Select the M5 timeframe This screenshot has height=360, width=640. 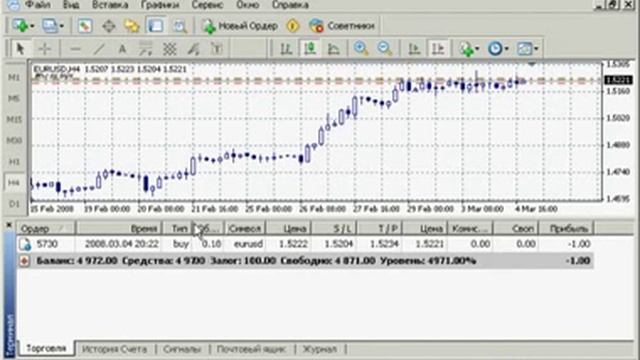[x=14, y=98]
